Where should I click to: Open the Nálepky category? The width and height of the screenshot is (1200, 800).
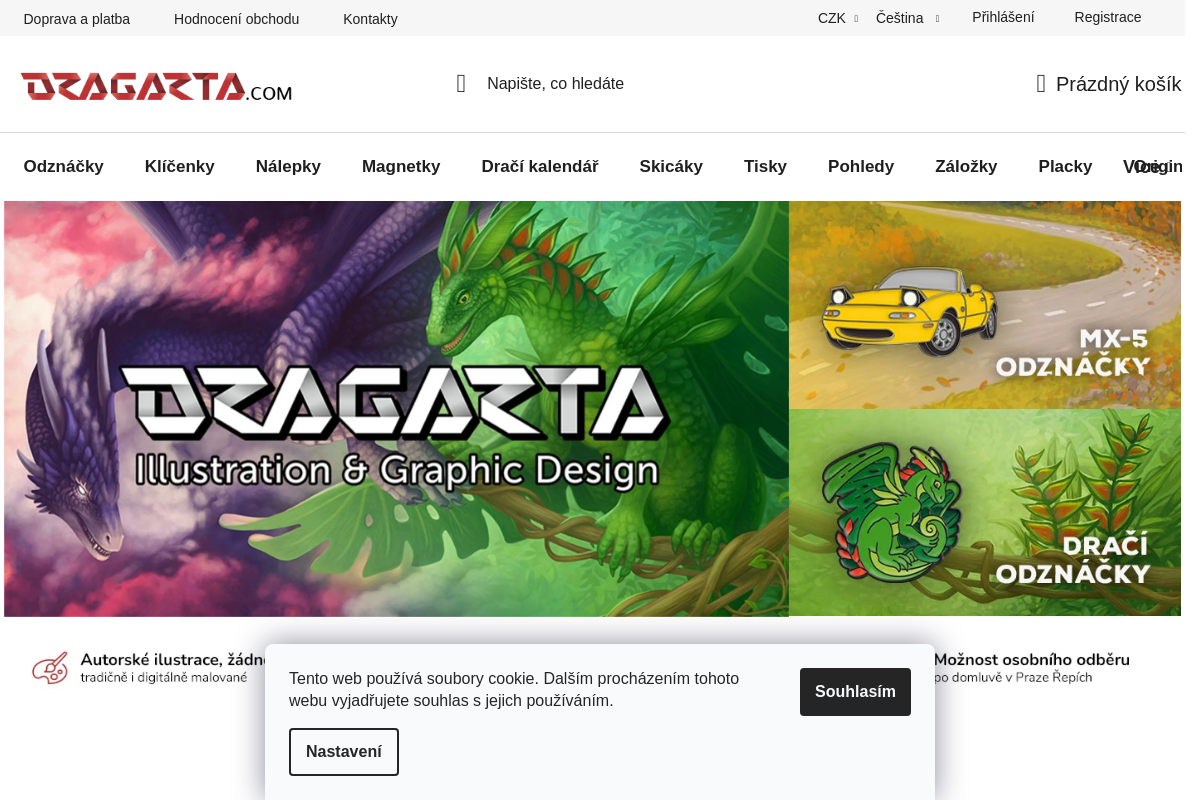click(288, 167)
